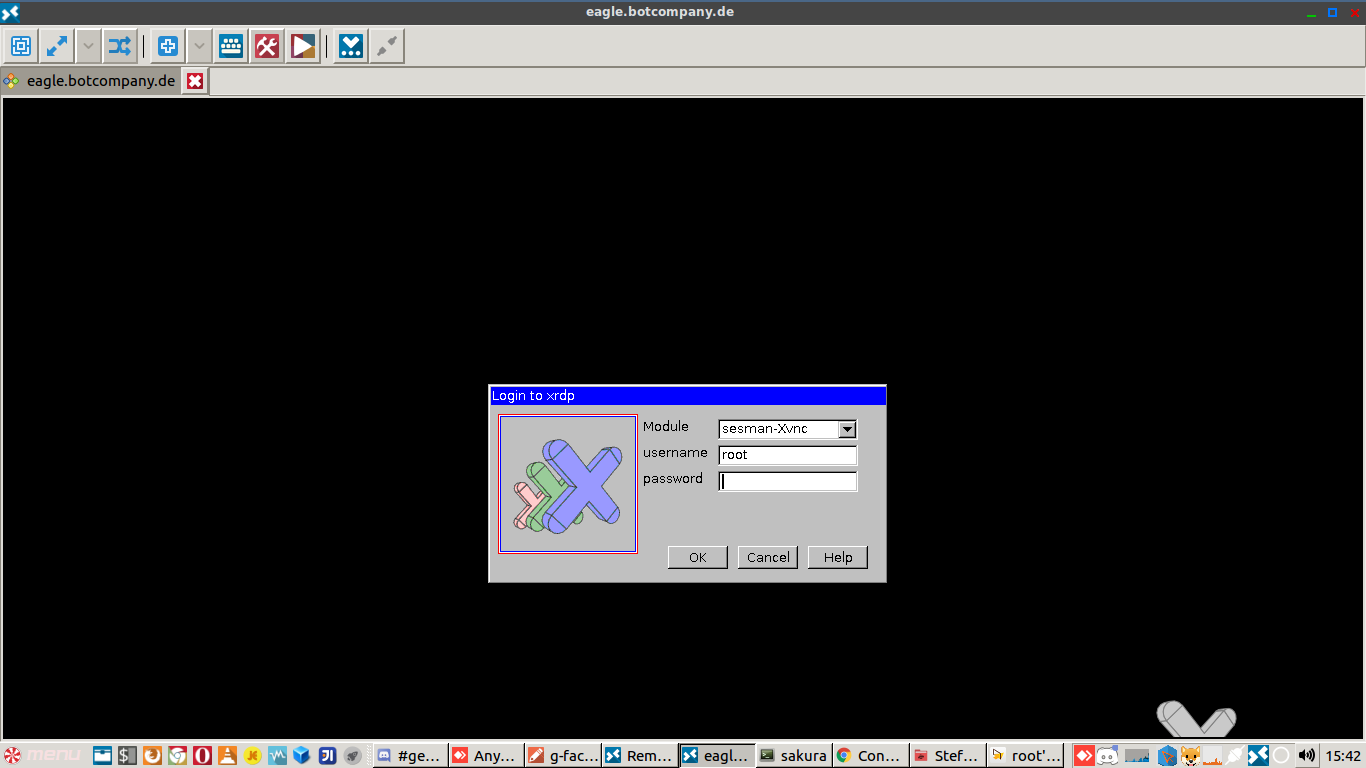
Task: Toggle the grab keyboard icon
Action: [x=231, y=46]
